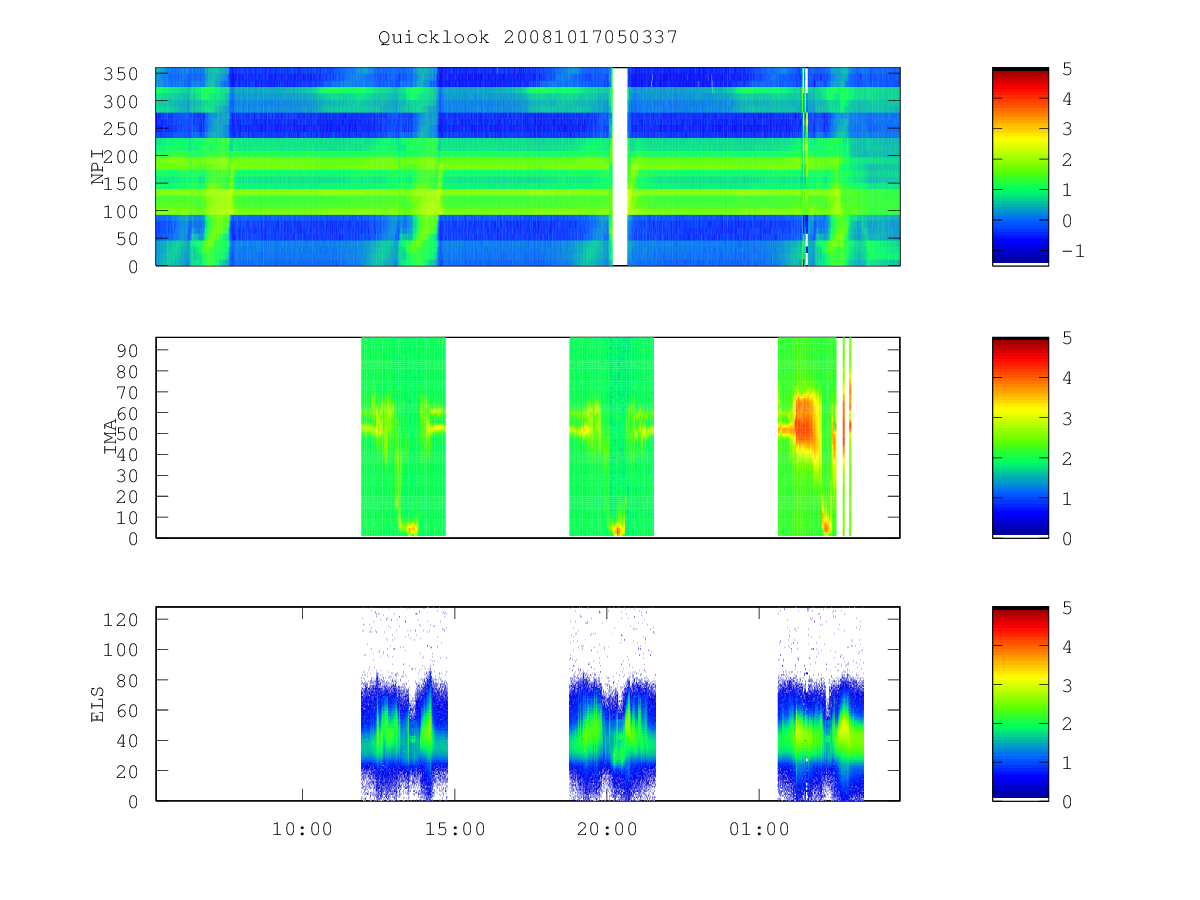Viewport: 1200px width, 900px height.
Task: Click the white data gap in NPI panel
Action: click(620, 167)
